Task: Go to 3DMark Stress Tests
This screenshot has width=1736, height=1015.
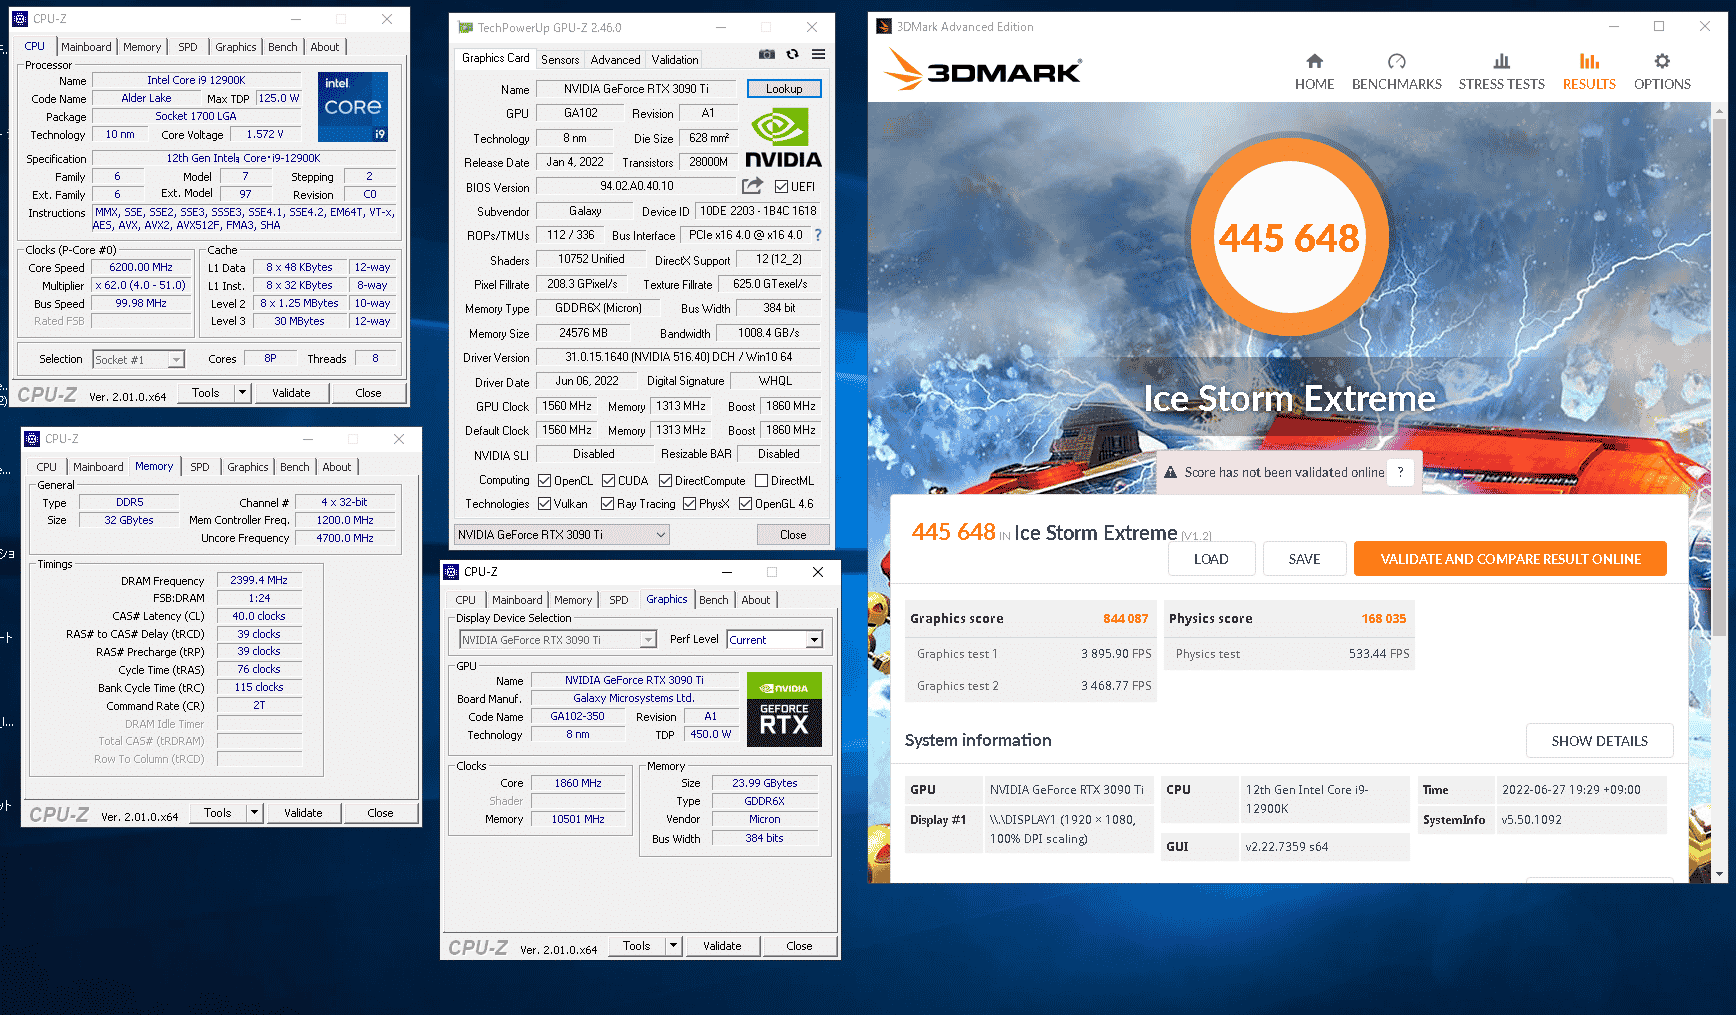Action: tap(1501, 72)
